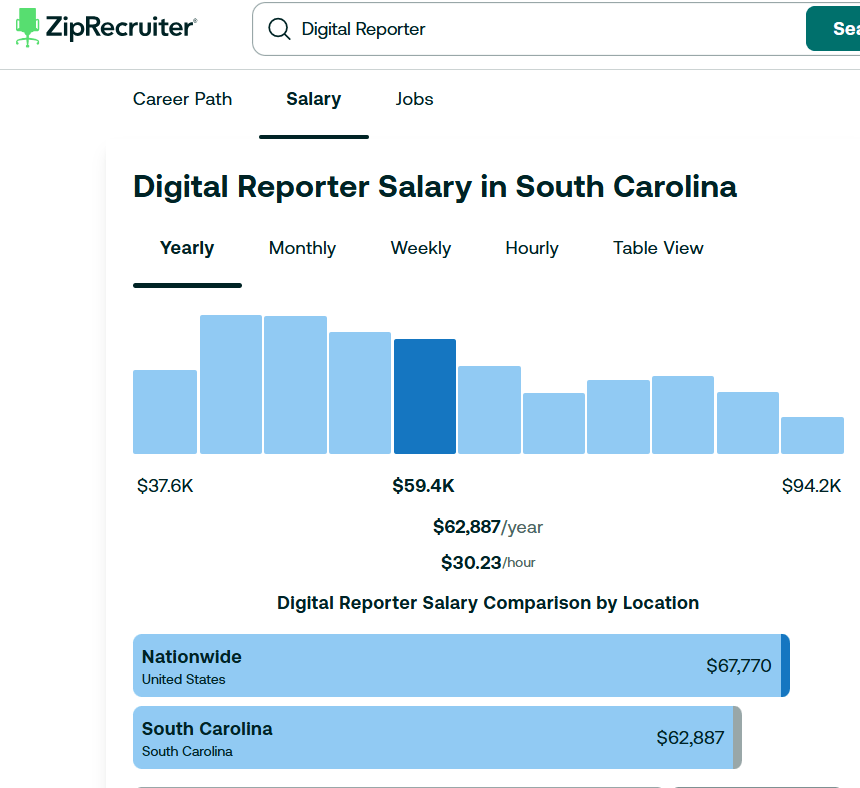Image resolution: width=860 pixels, height=788 pixels.
Task: Switch to Hourly salary view
Action: (531, 248)
